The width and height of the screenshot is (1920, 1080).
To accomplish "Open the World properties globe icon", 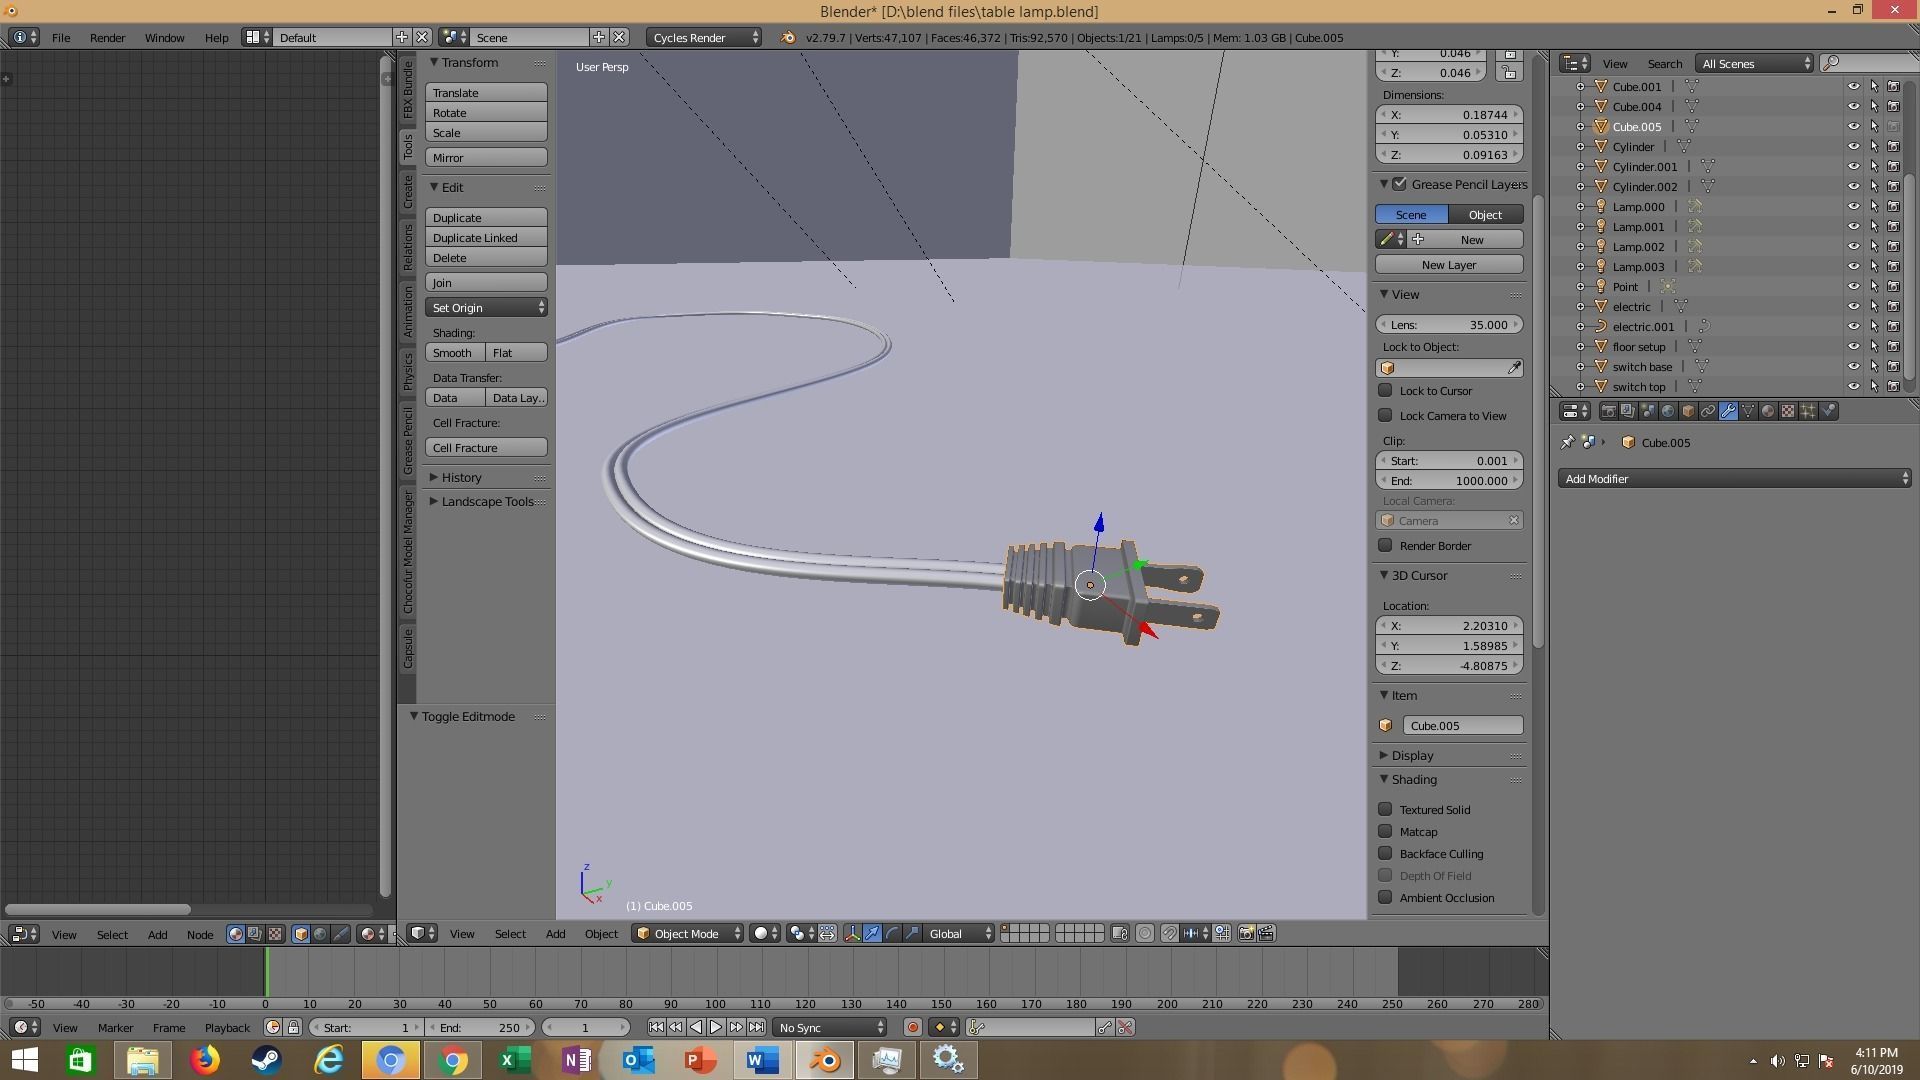I will point(1668,411).
